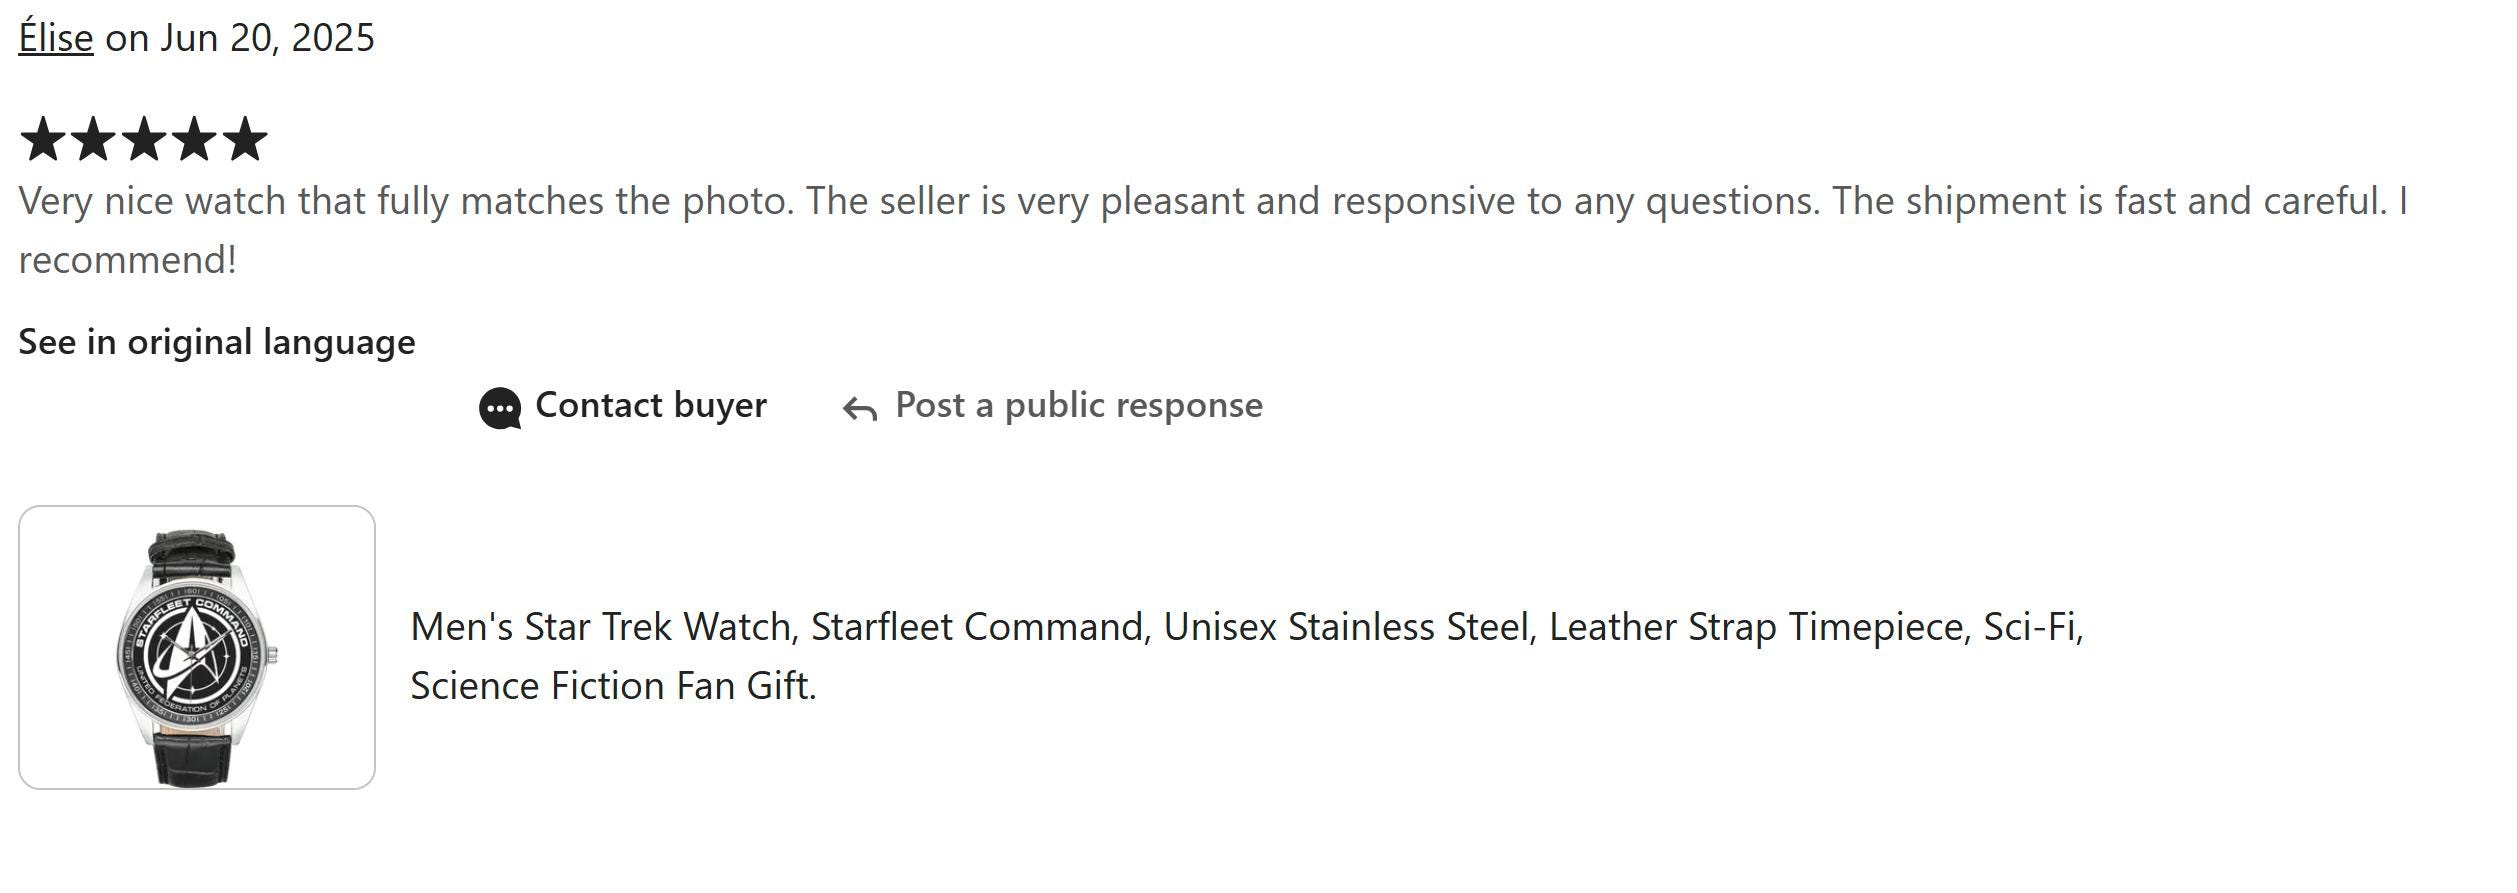
Task: Open Élise's buyer profile link
Action: click(56, 37)
